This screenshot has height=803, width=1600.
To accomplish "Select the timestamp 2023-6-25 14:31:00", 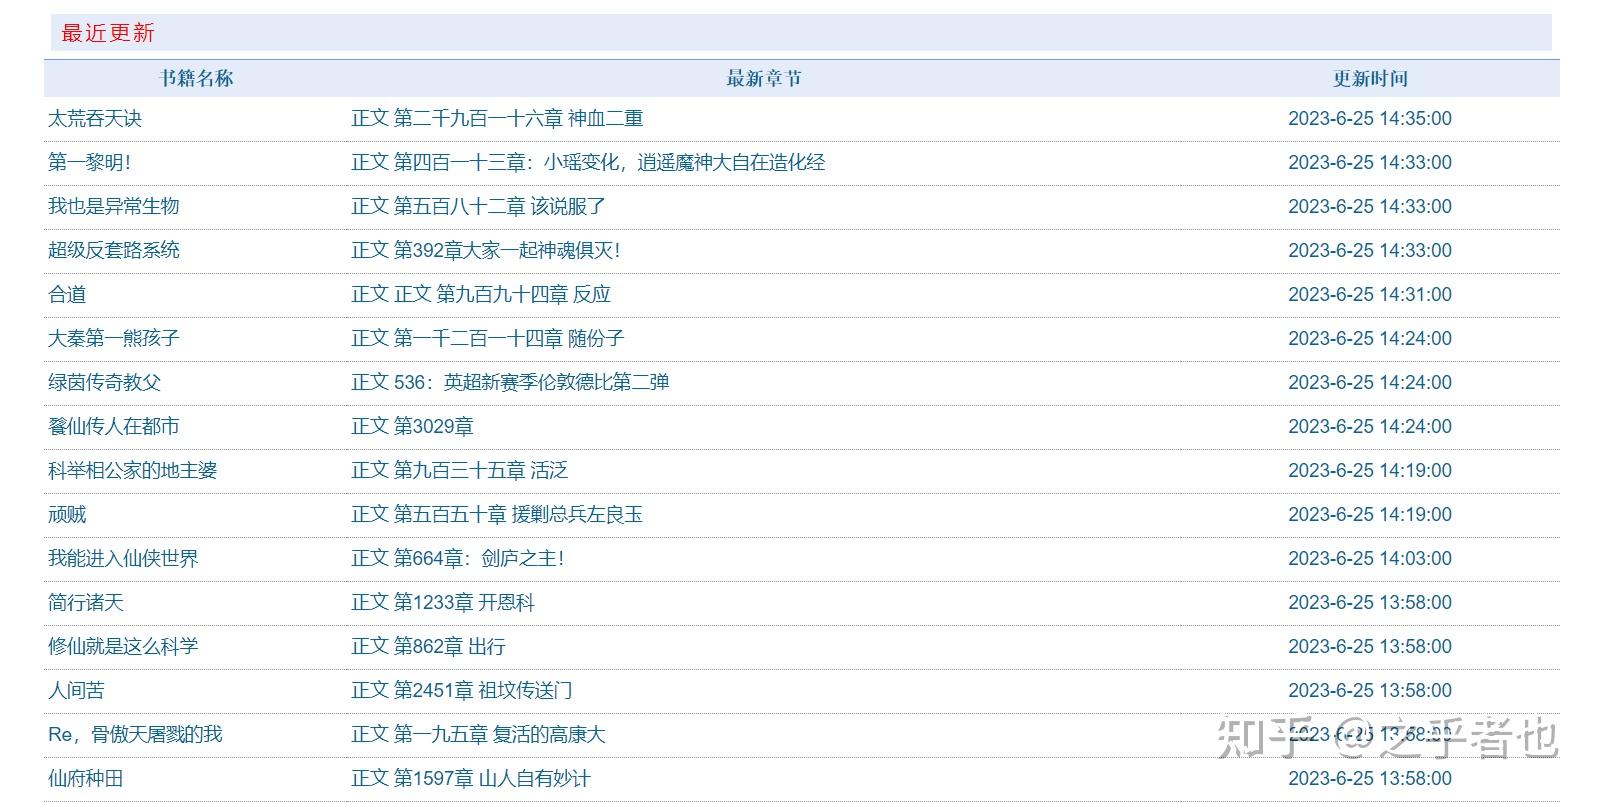I will click(x=1370, y=294).
